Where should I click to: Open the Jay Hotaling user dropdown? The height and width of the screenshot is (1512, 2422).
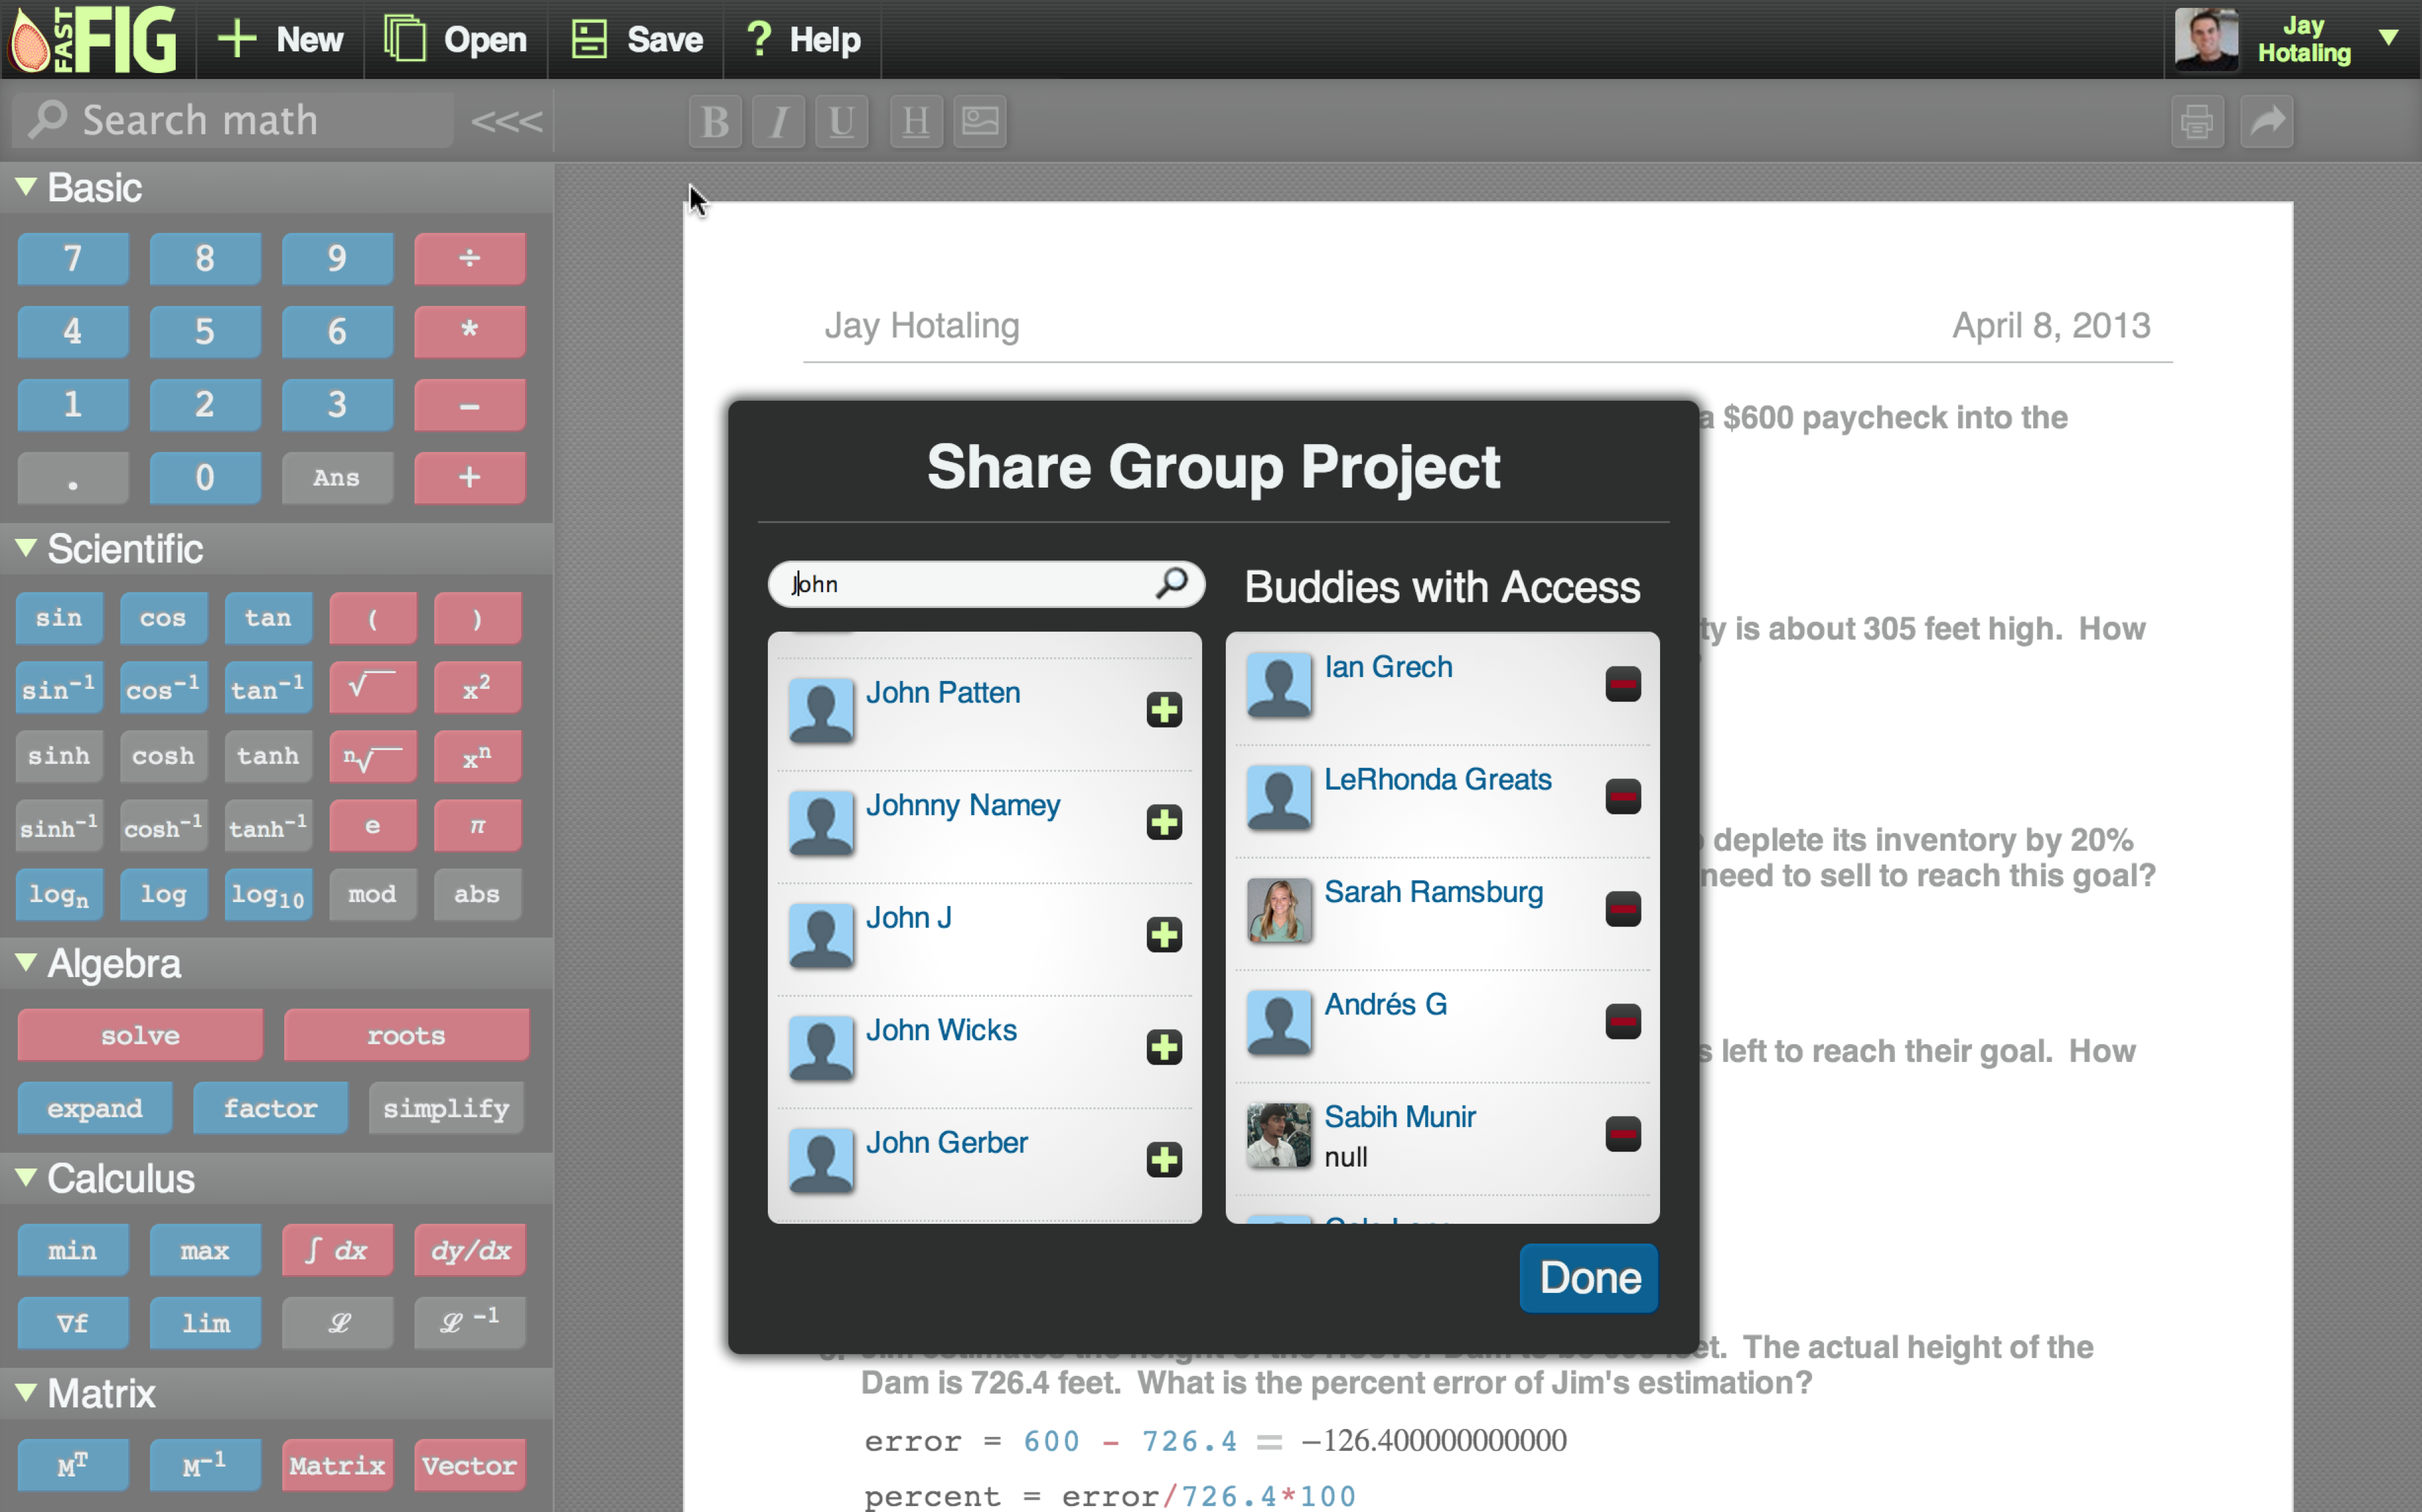pyautogui.click(x=2388, y=38)
